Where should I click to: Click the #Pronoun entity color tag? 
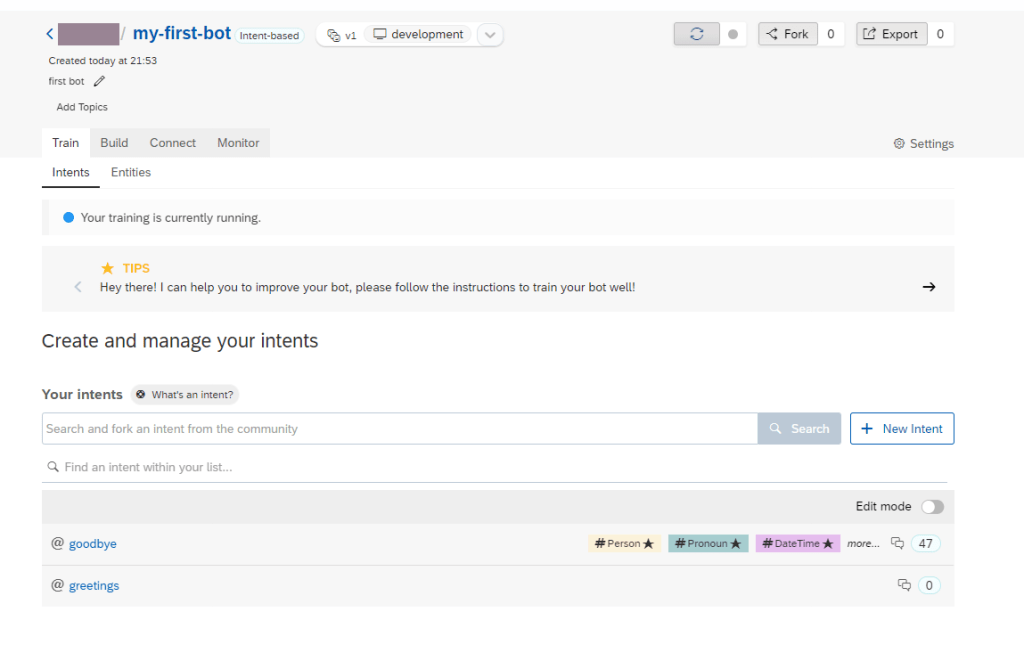click(708, 544)
